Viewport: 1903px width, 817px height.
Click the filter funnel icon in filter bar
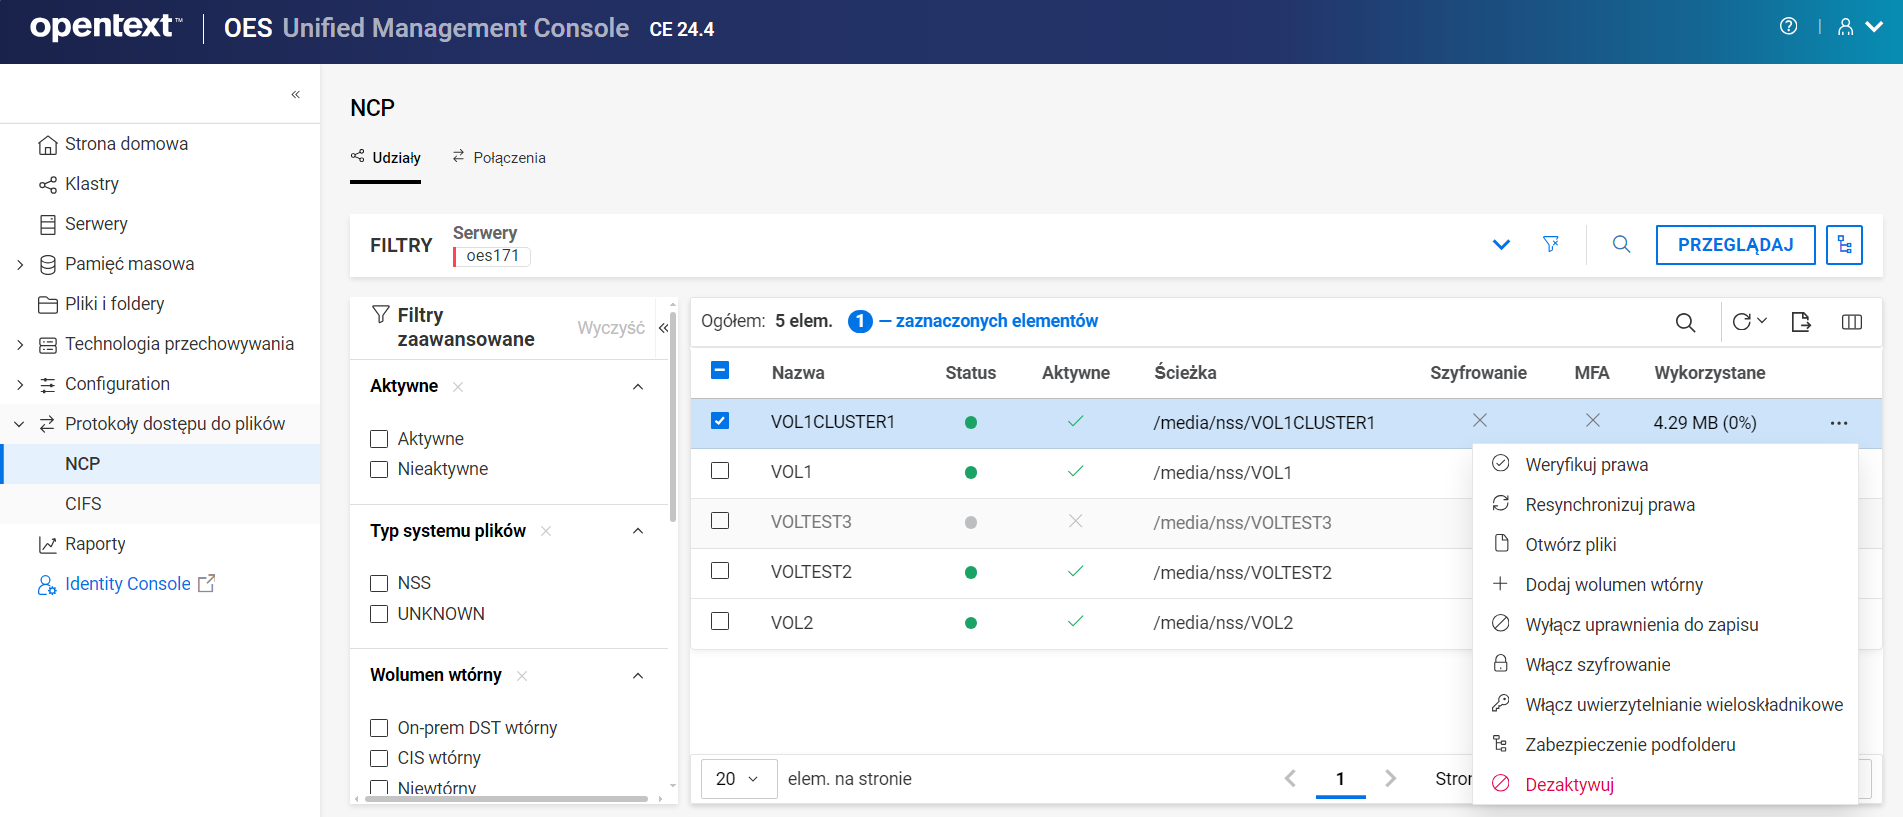[x=1551, y=244]
